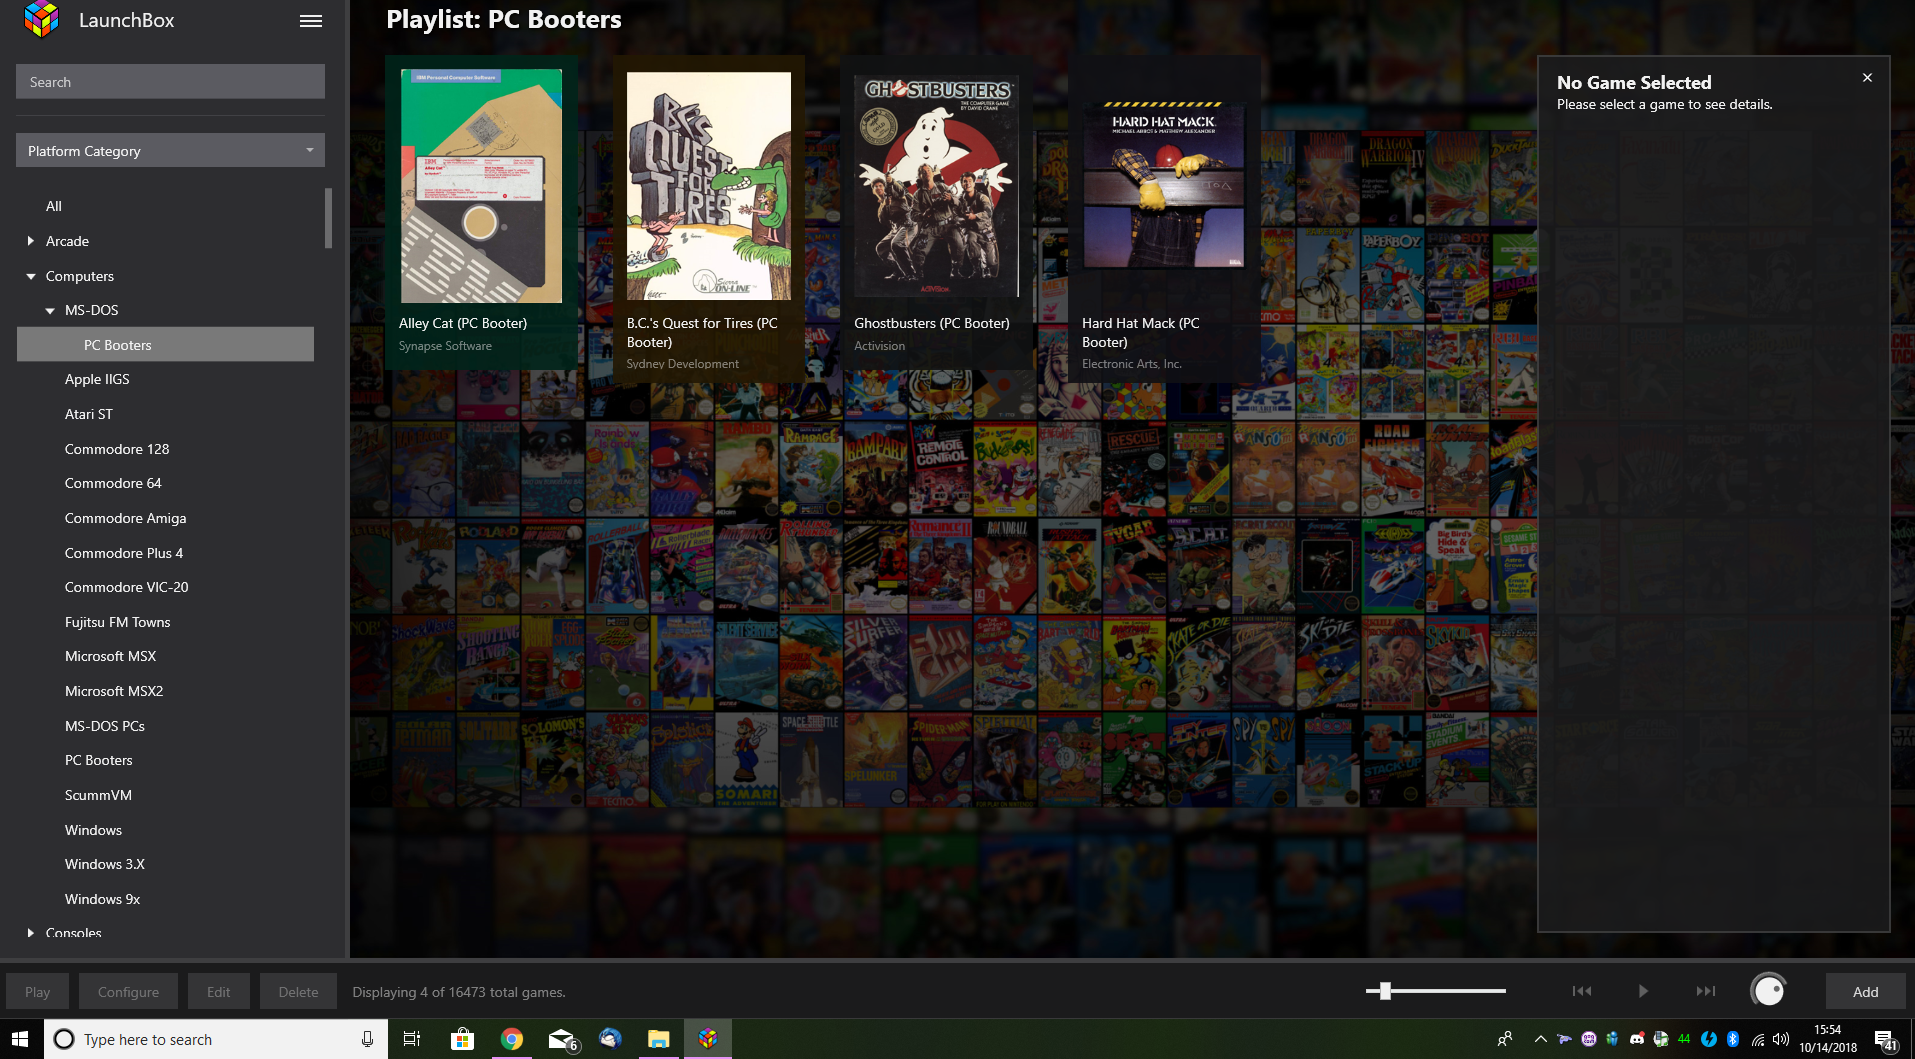Click the Edit button
This screenshot has width=1915, height=1059.
[x=219, y=992]
